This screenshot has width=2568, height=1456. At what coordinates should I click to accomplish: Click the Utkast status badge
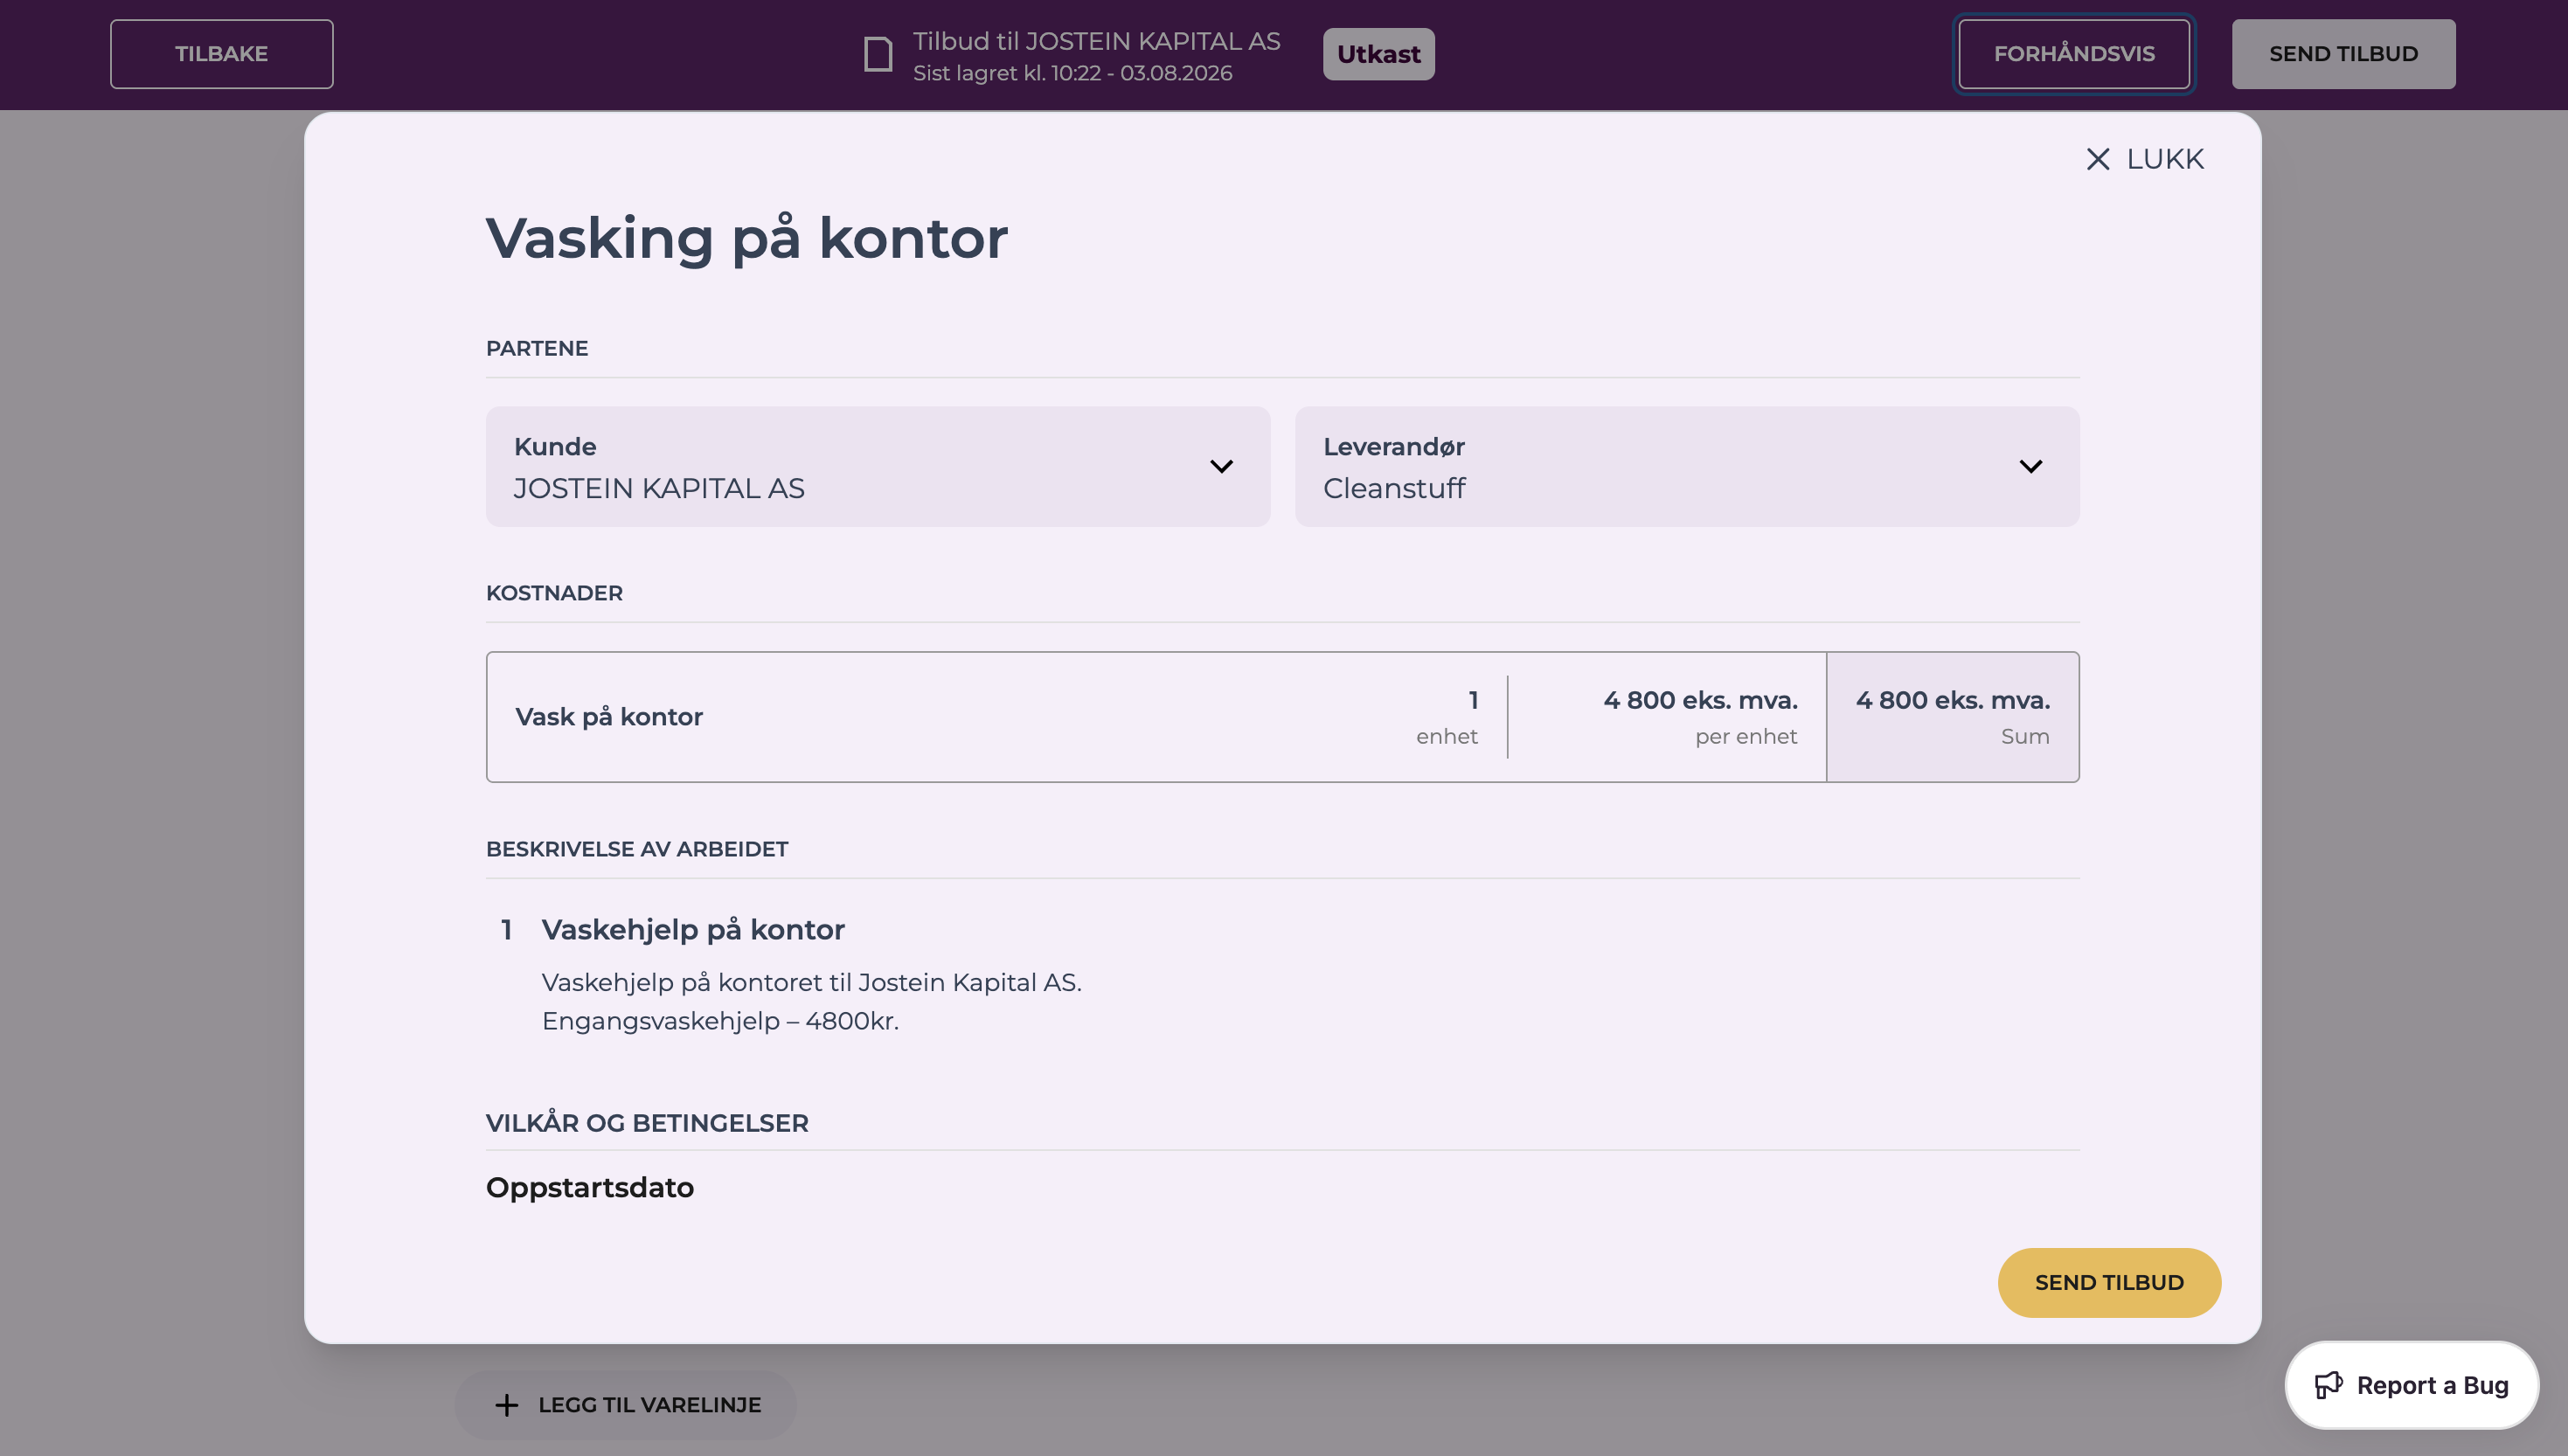click(x=1378, y=54)
